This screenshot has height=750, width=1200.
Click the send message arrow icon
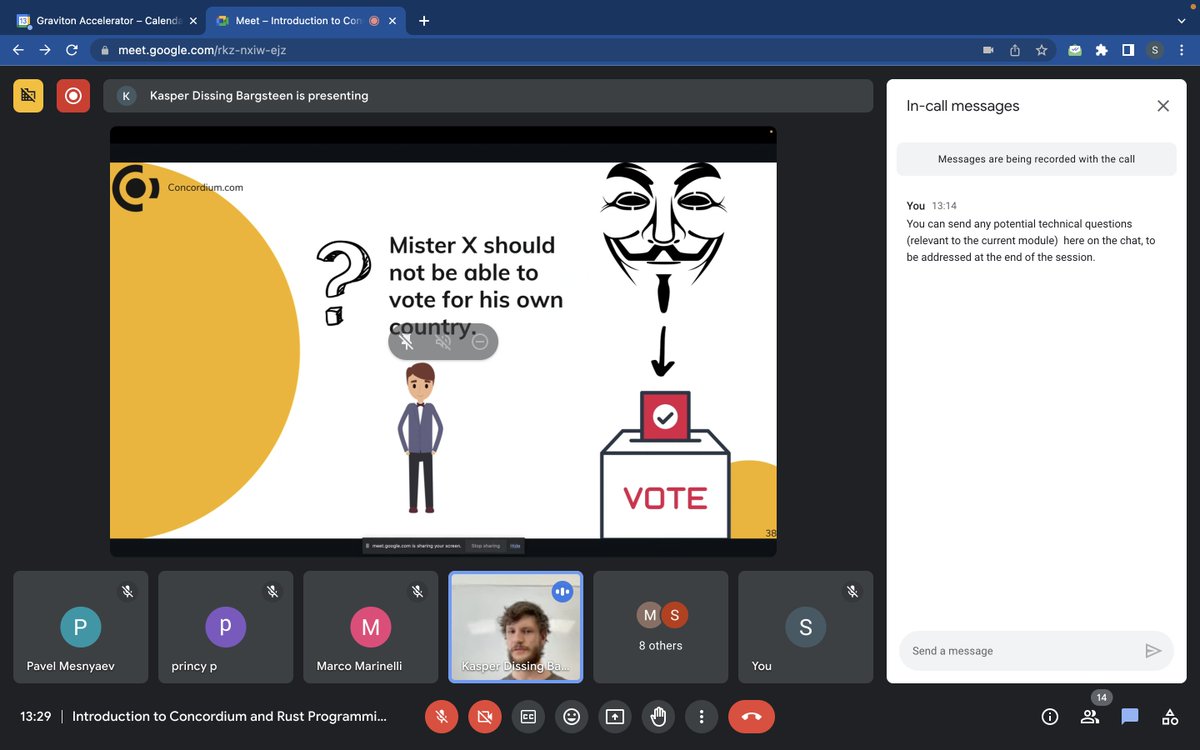[1153, 651]
